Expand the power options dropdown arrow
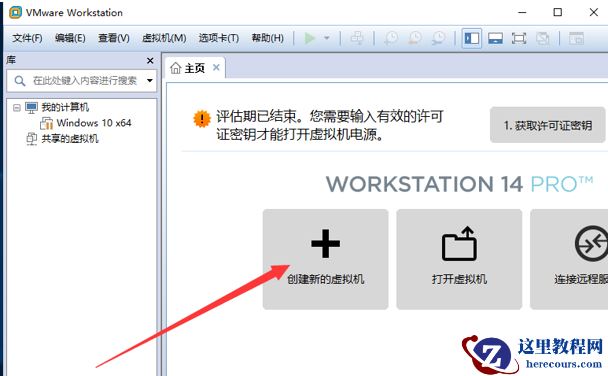Screen dimensions: 608x376 coord(327,38)
